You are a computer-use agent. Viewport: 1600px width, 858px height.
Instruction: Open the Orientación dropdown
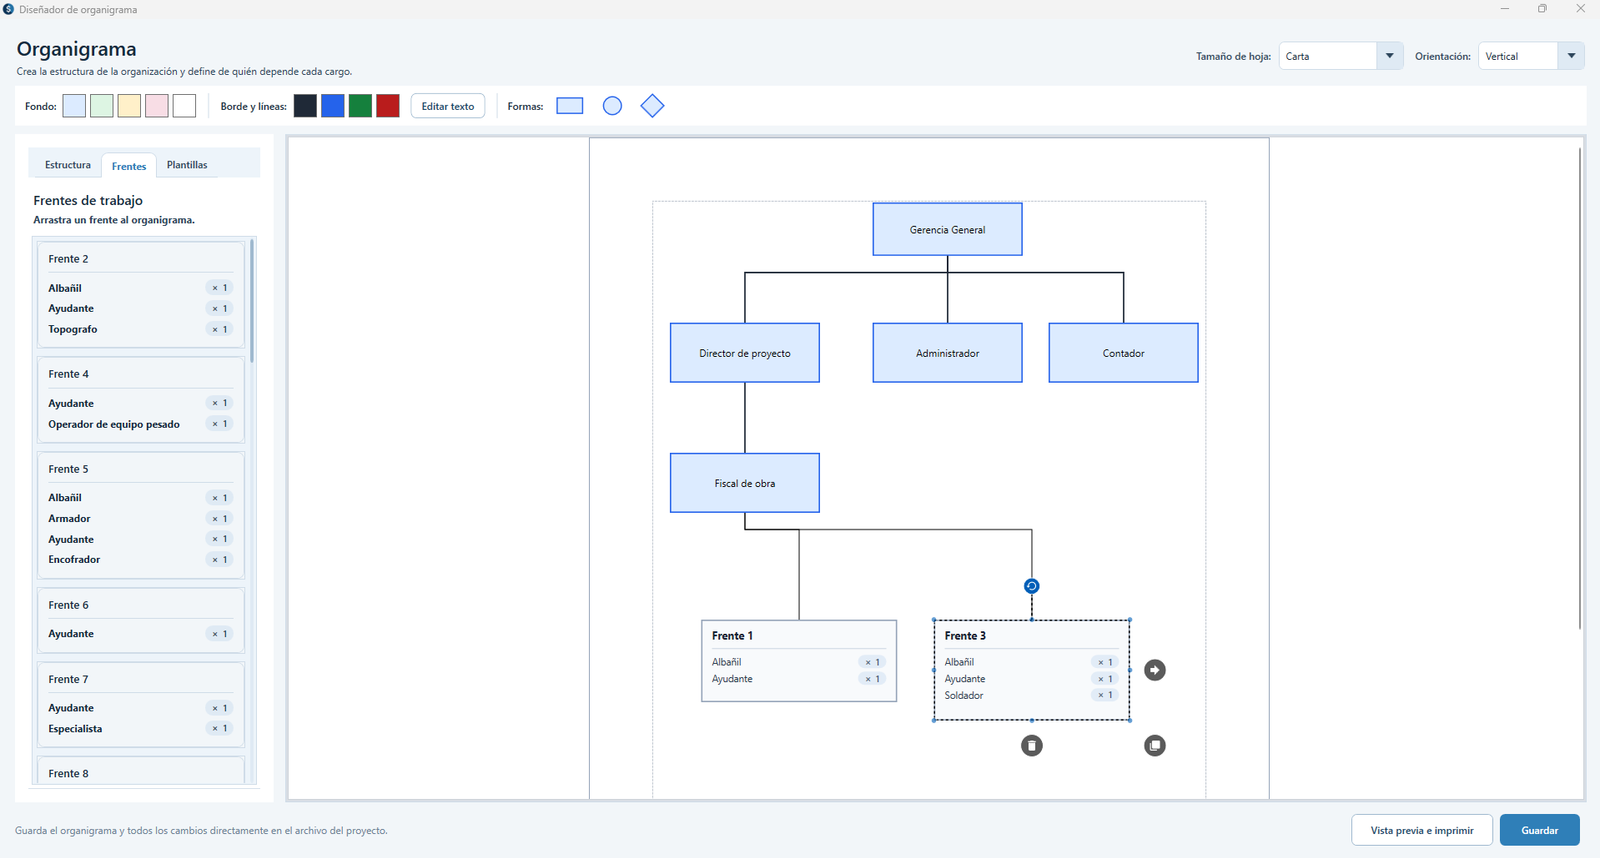(1531, 56)
